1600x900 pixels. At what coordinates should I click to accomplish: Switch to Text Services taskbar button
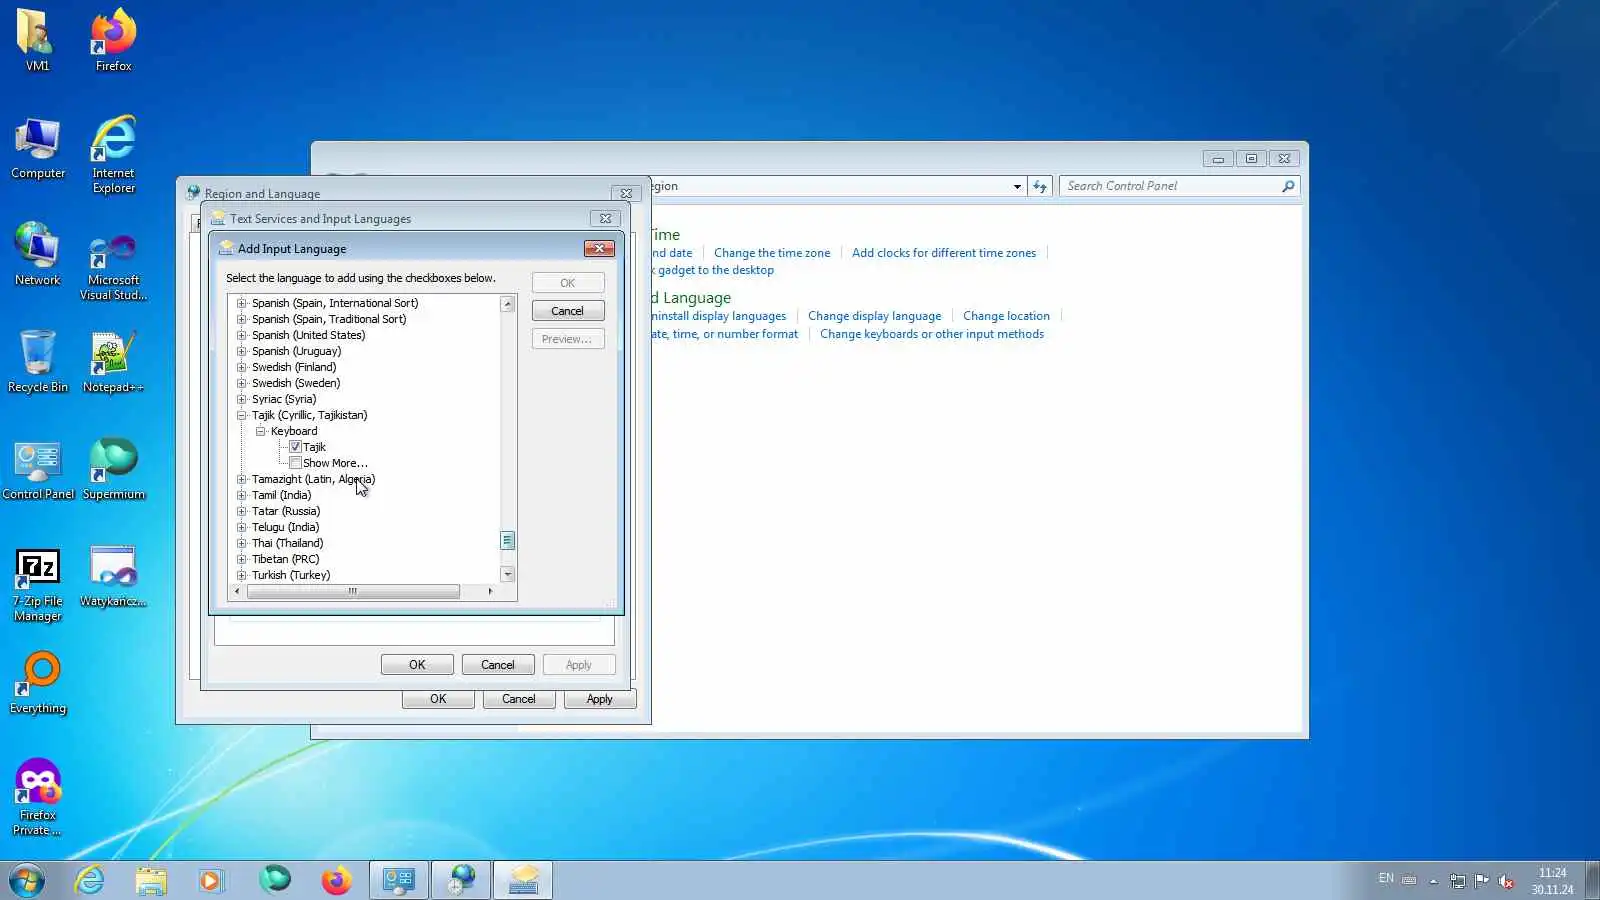pyautogui.click(x=523, y=880)
